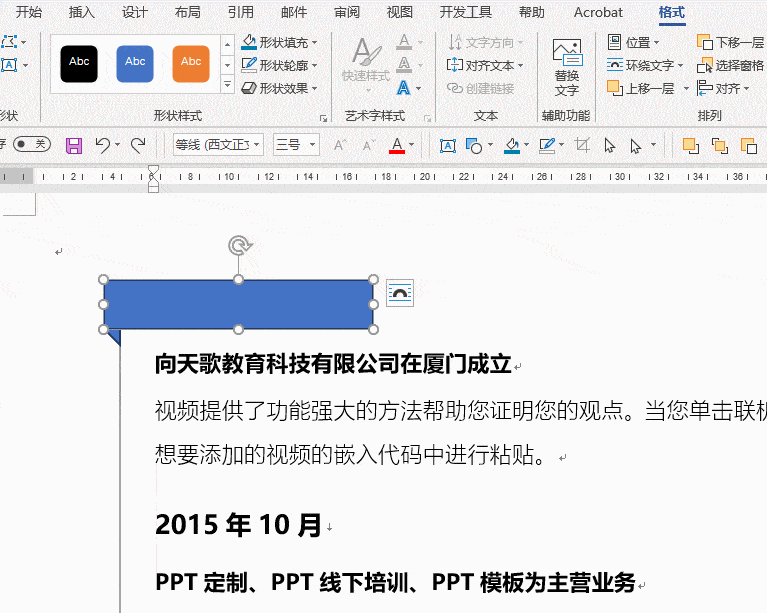Switch to the 设计 tab
This screenshot has width=767, height=613.
tap(135, 12)
